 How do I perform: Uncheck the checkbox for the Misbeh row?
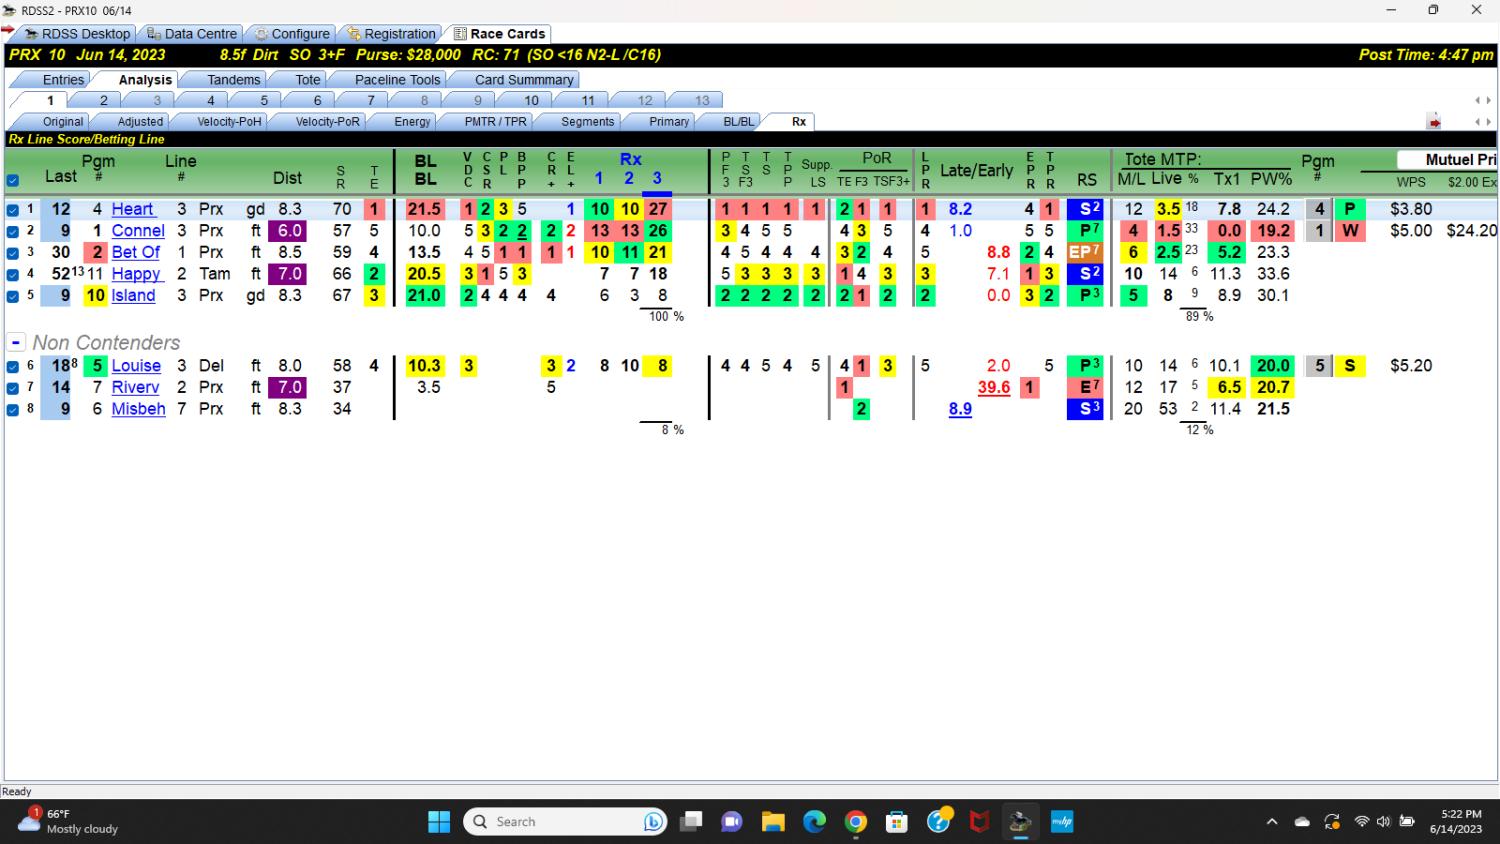point(13,409)
